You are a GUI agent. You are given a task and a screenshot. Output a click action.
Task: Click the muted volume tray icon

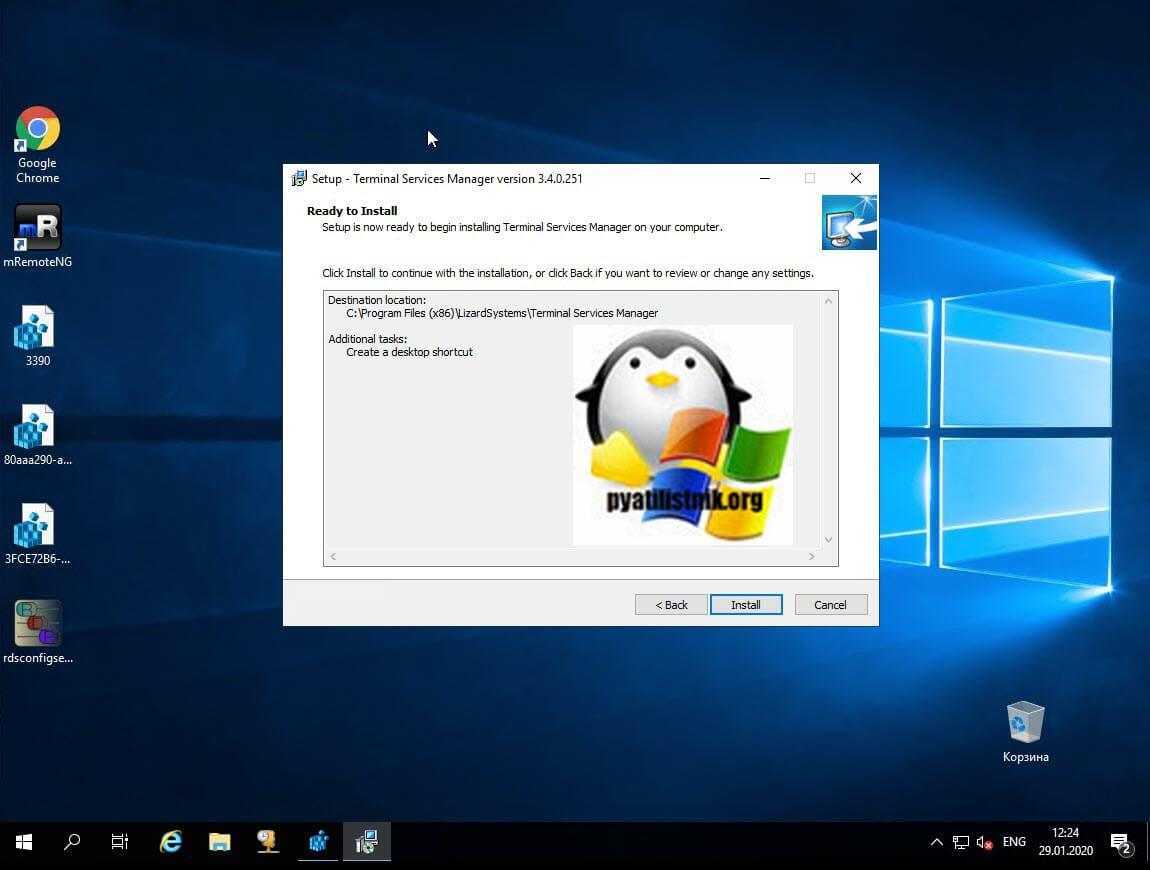pyautogui.click(x=984, y=842)
